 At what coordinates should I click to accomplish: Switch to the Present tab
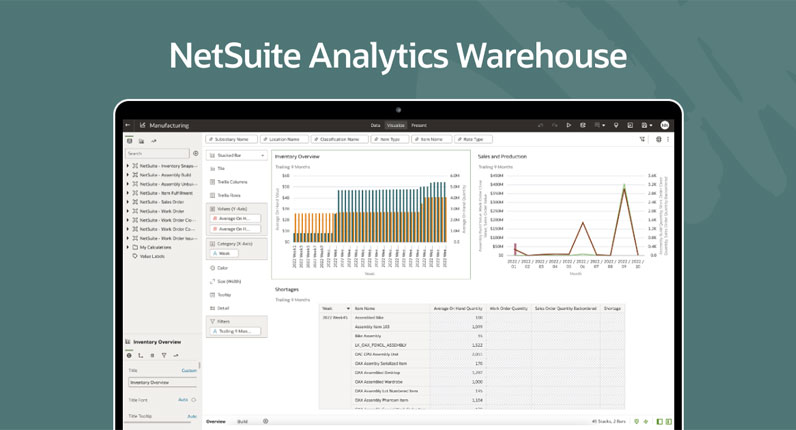(x=419, y=125)
